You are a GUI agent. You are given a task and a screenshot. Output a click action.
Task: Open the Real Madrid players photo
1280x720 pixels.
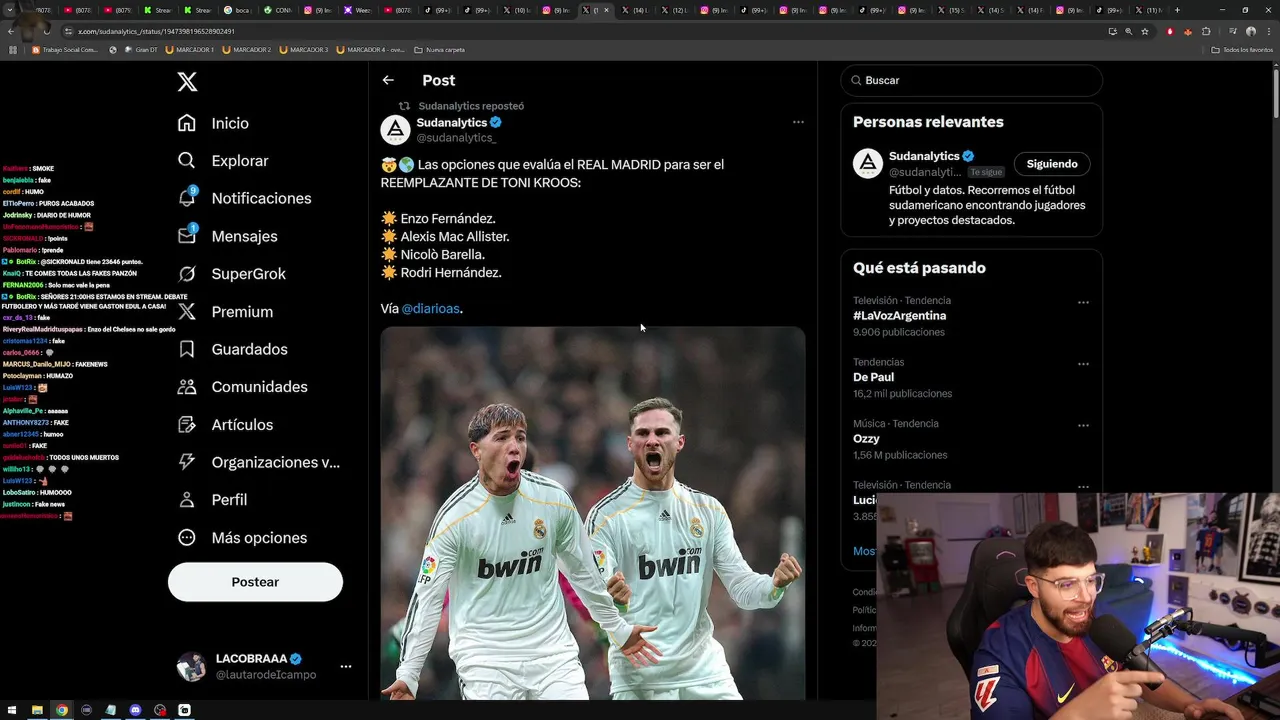click(x=593, y=513)
